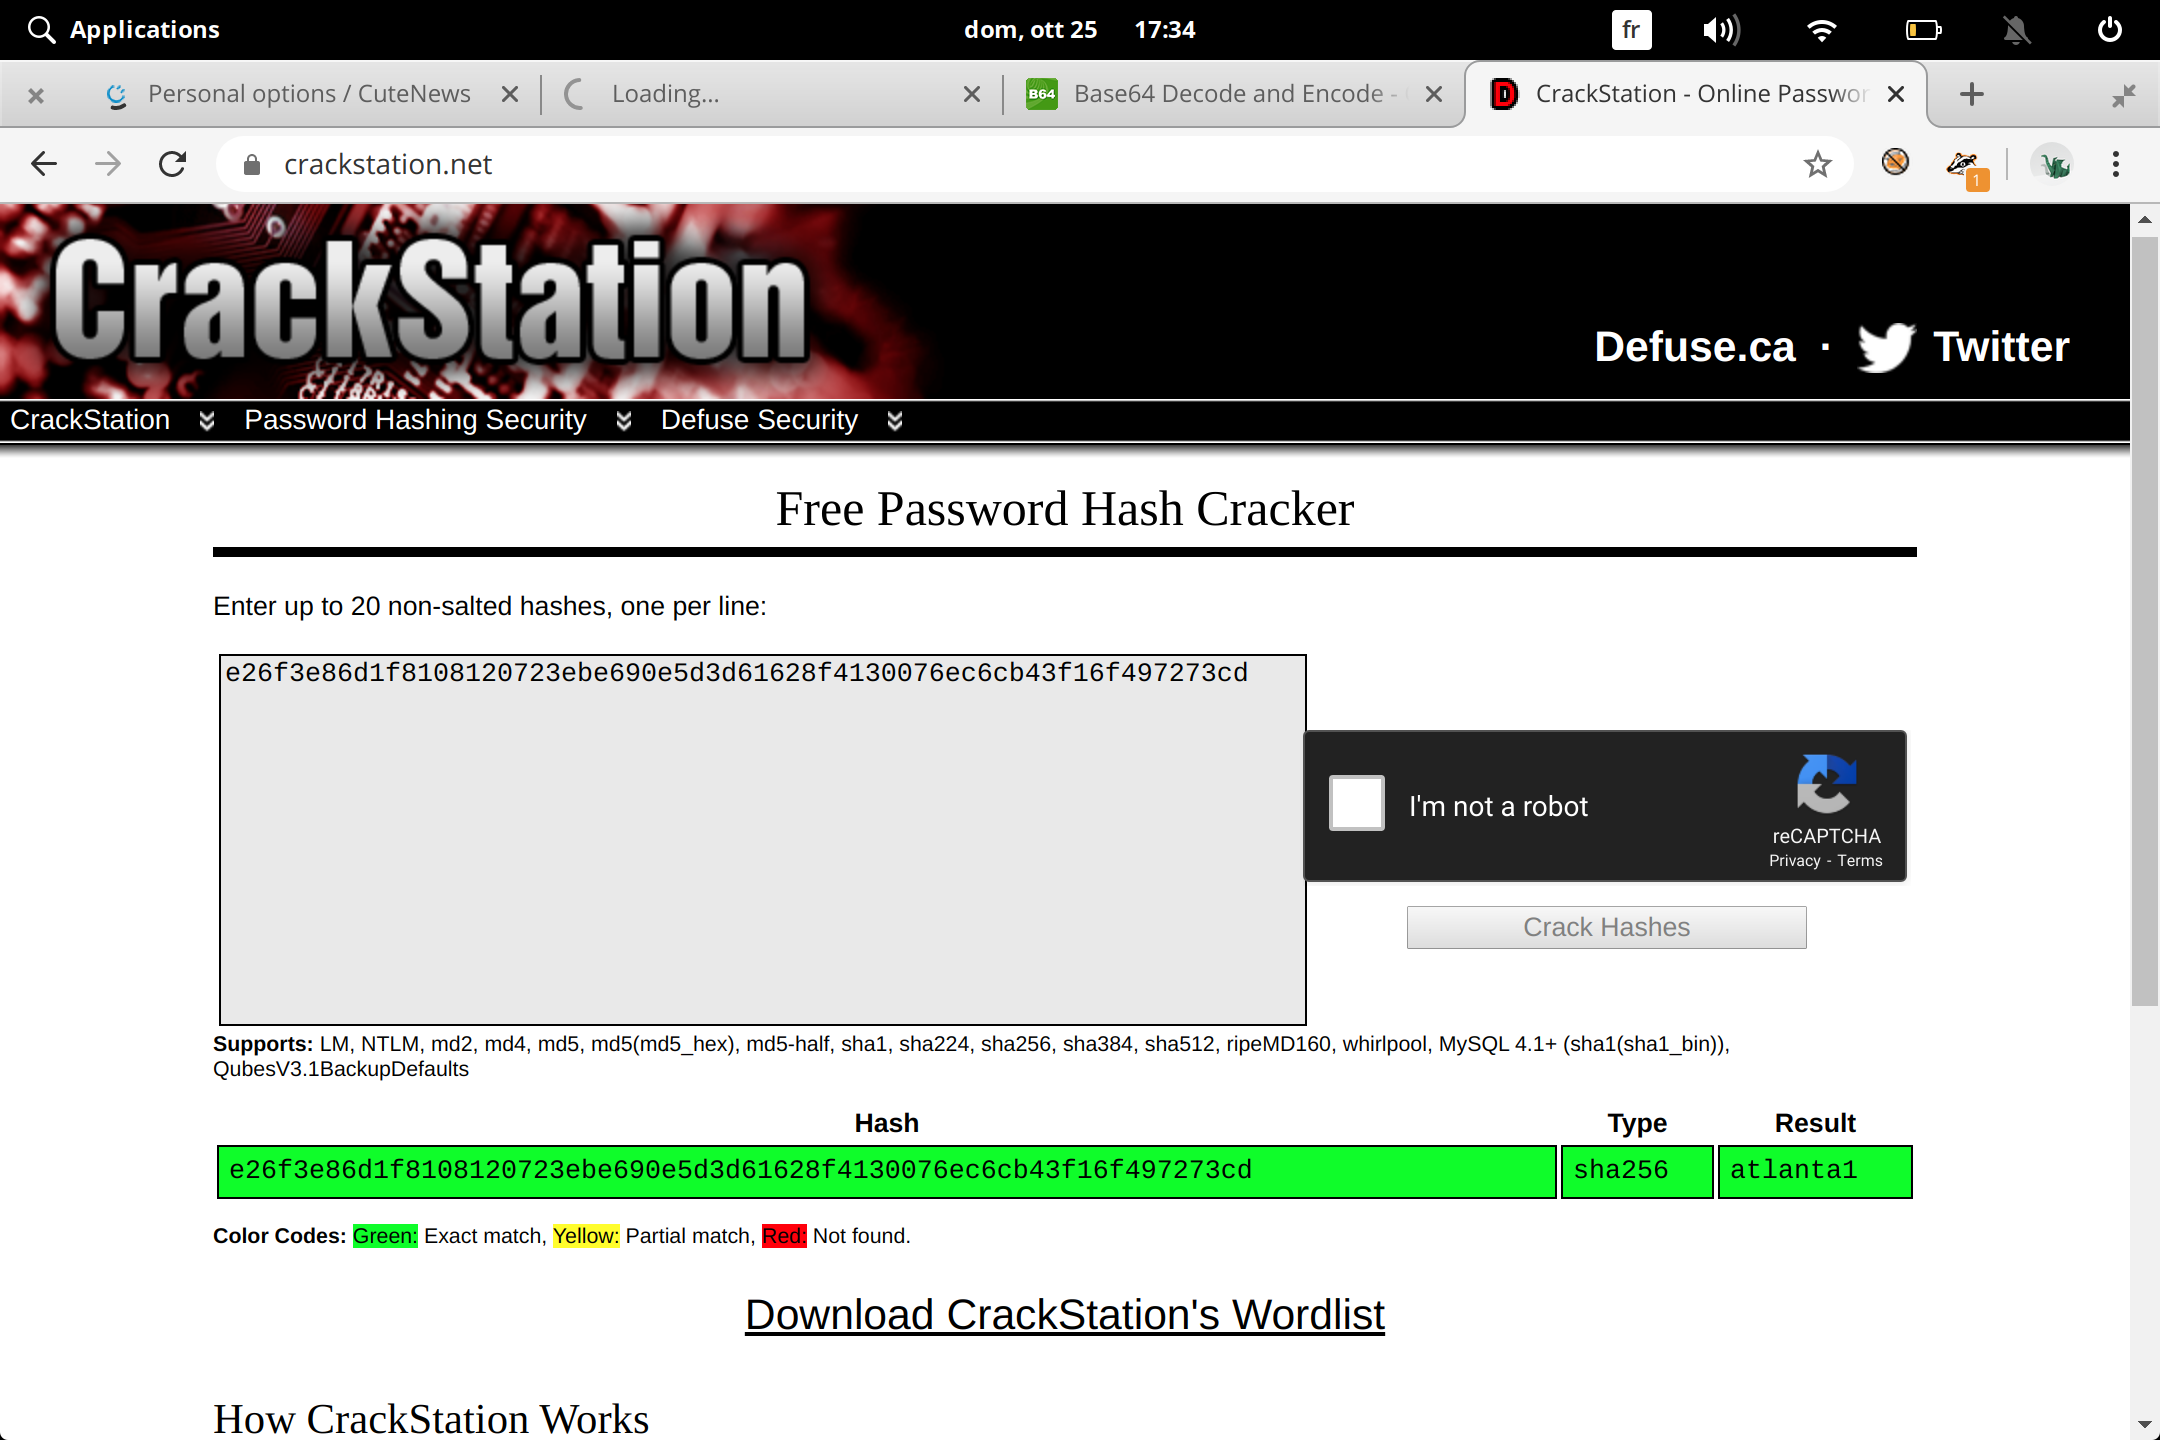
Task: Switch to Base64 Decode and Encode tab
Action: pos(1227,94)
